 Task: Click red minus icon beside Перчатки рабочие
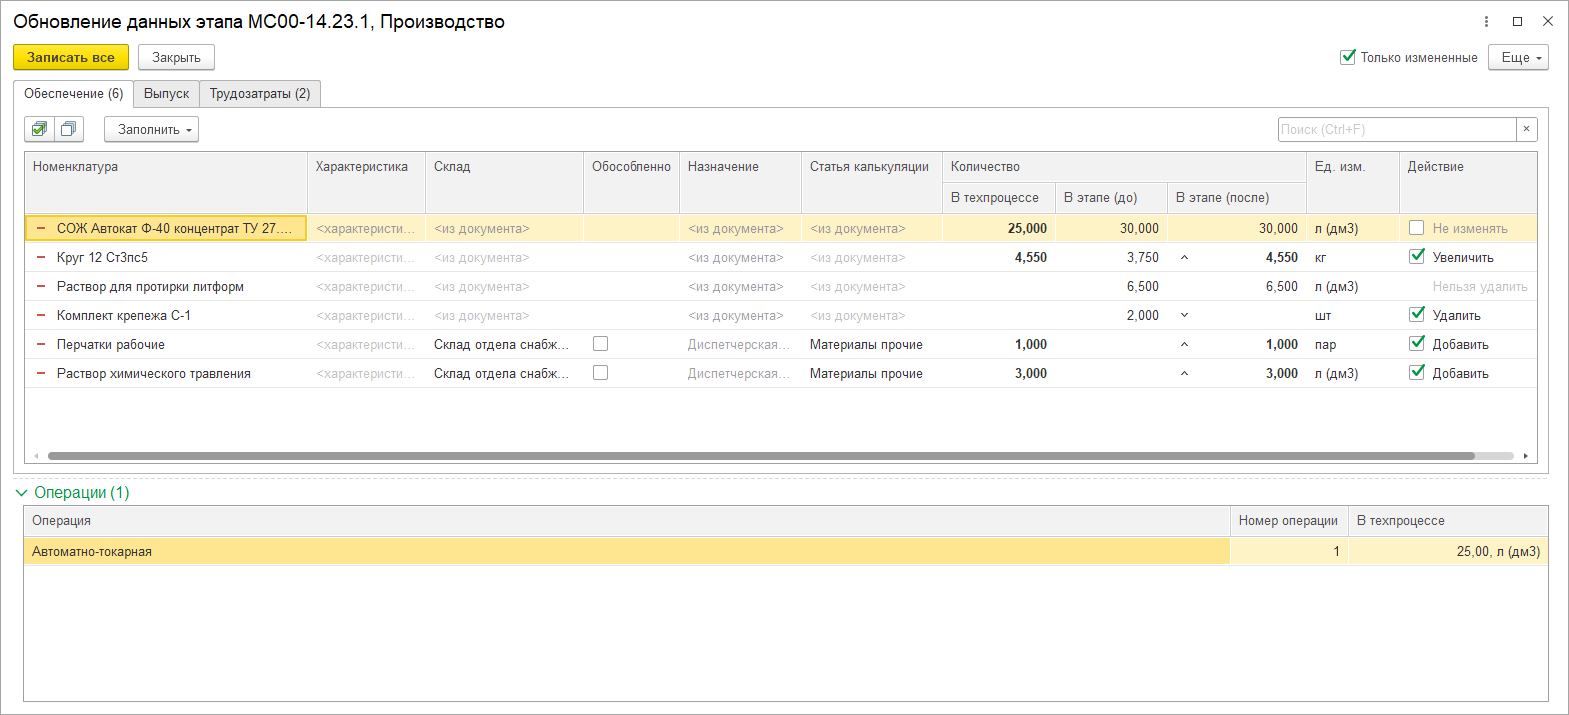(x=41, y=344)
